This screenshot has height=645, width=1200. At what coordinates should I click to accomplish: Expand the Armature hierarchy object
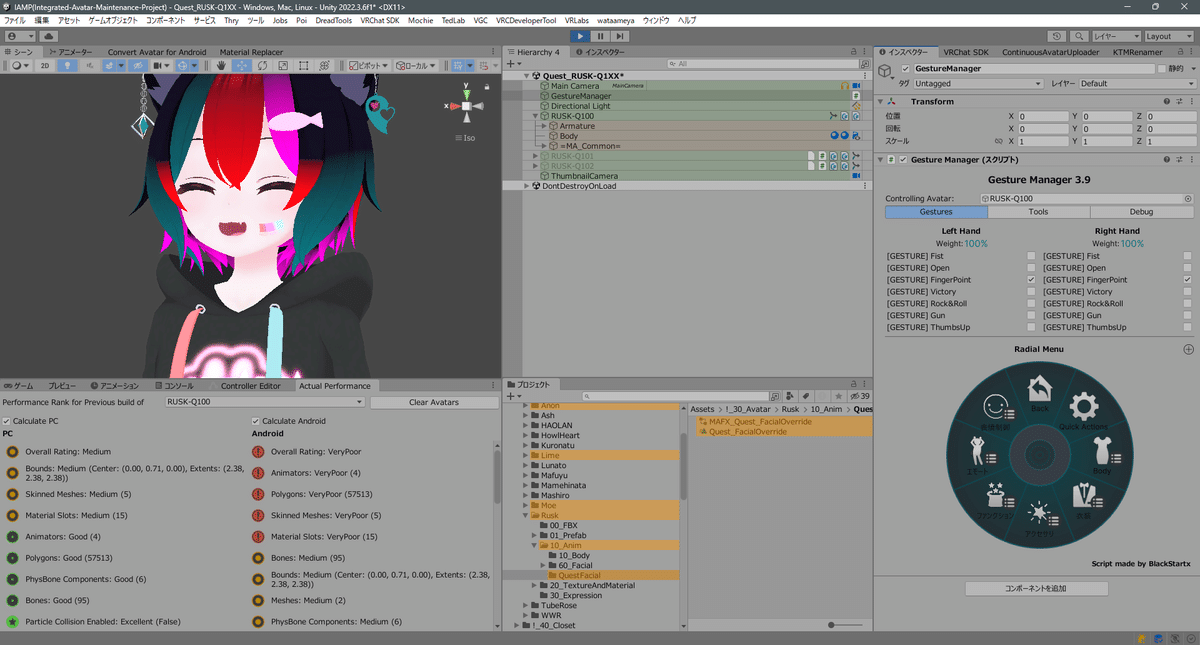(545, 126)
